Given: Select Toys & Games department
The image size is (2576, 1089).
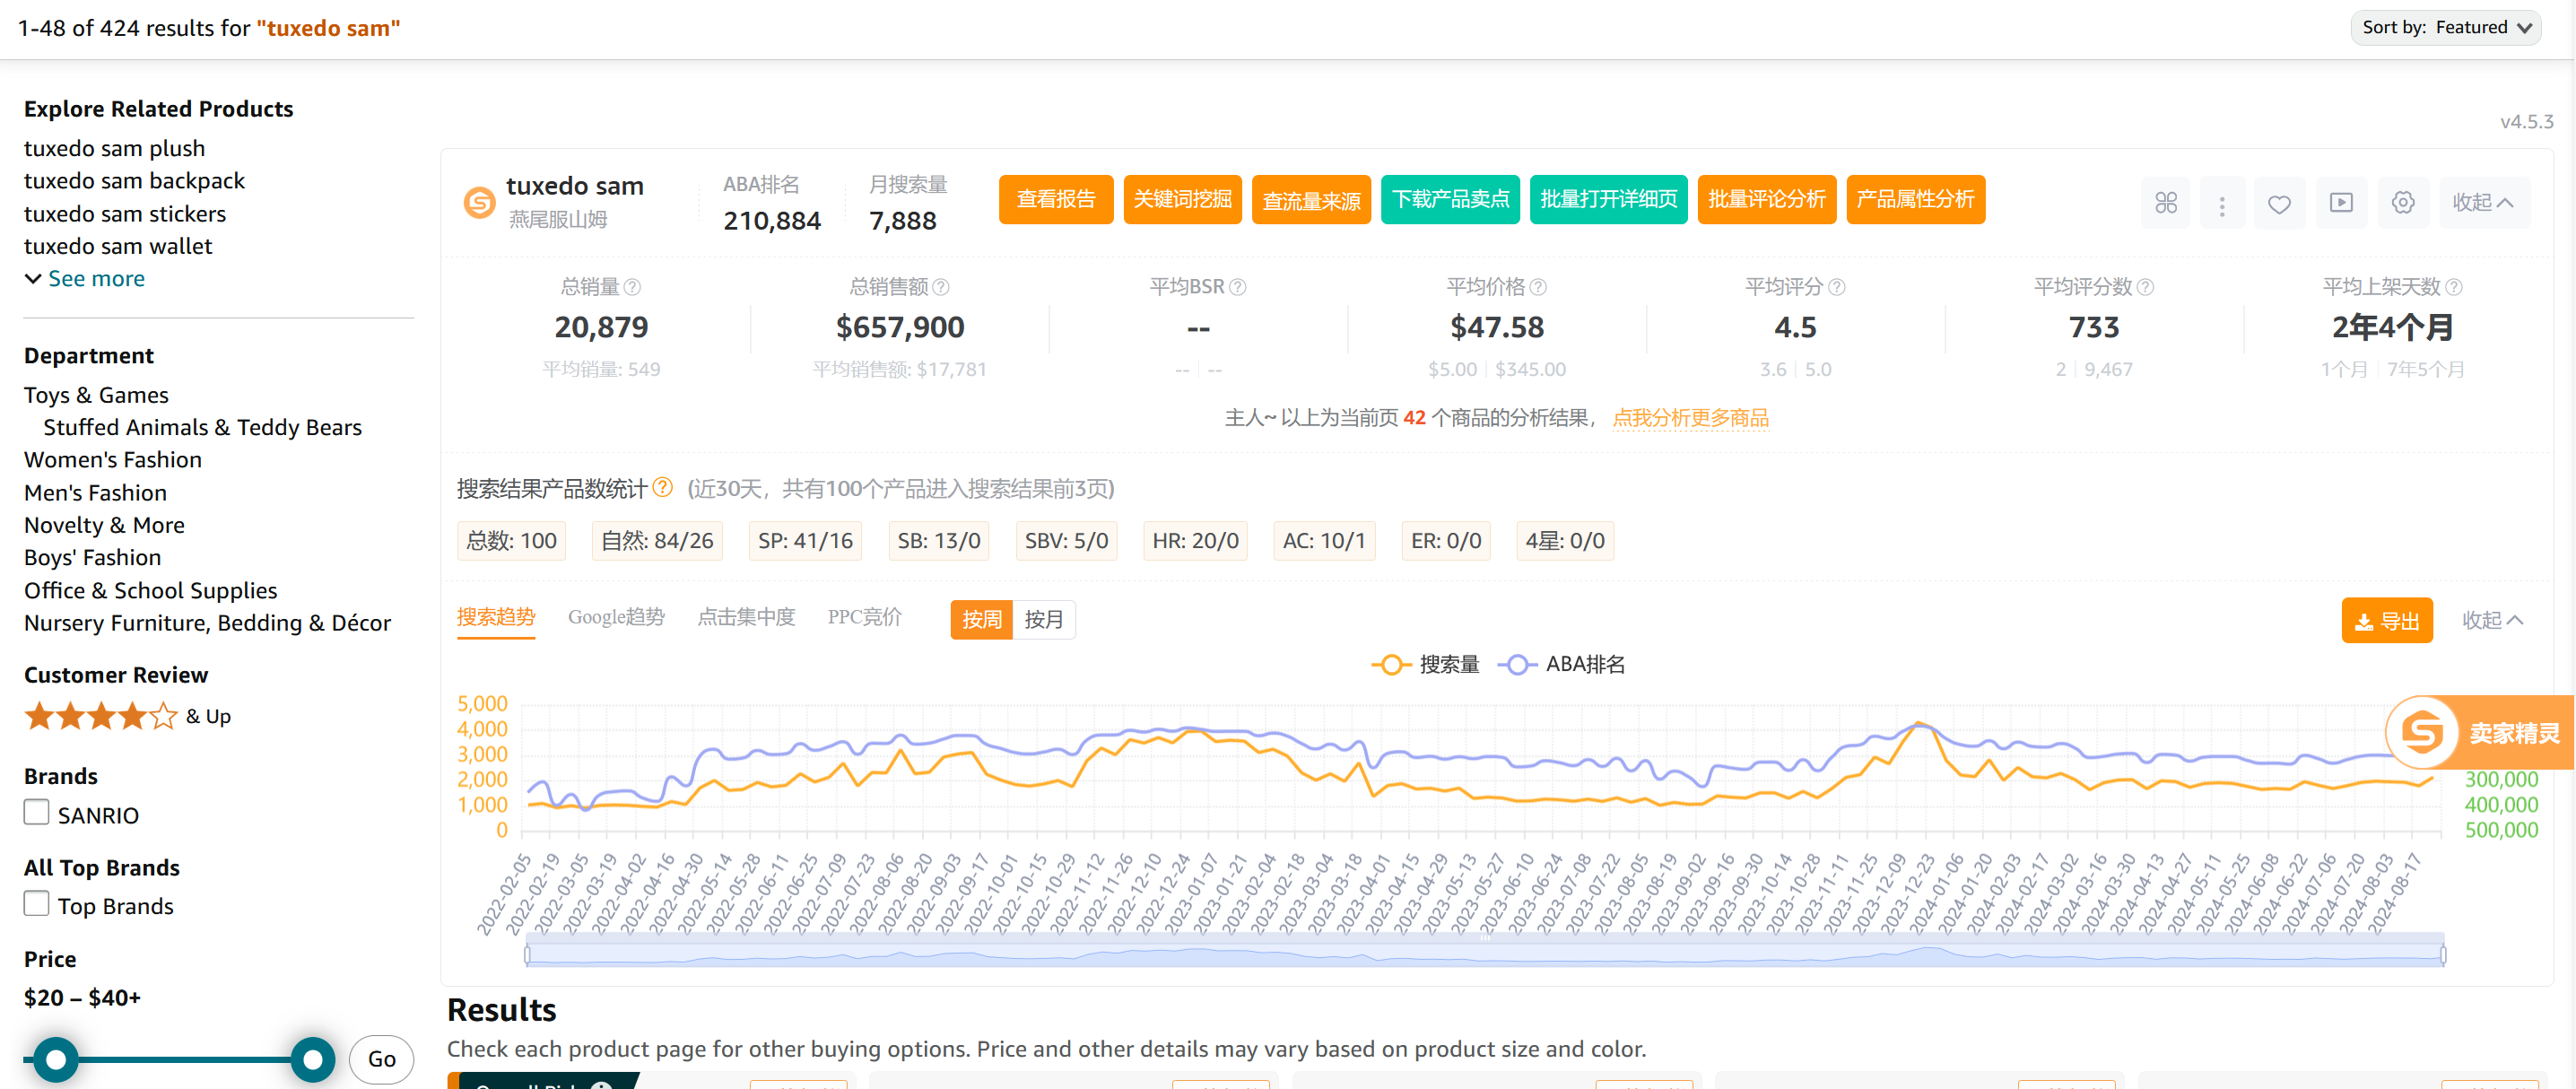Looking at the screenshot, I should (96, 395).
